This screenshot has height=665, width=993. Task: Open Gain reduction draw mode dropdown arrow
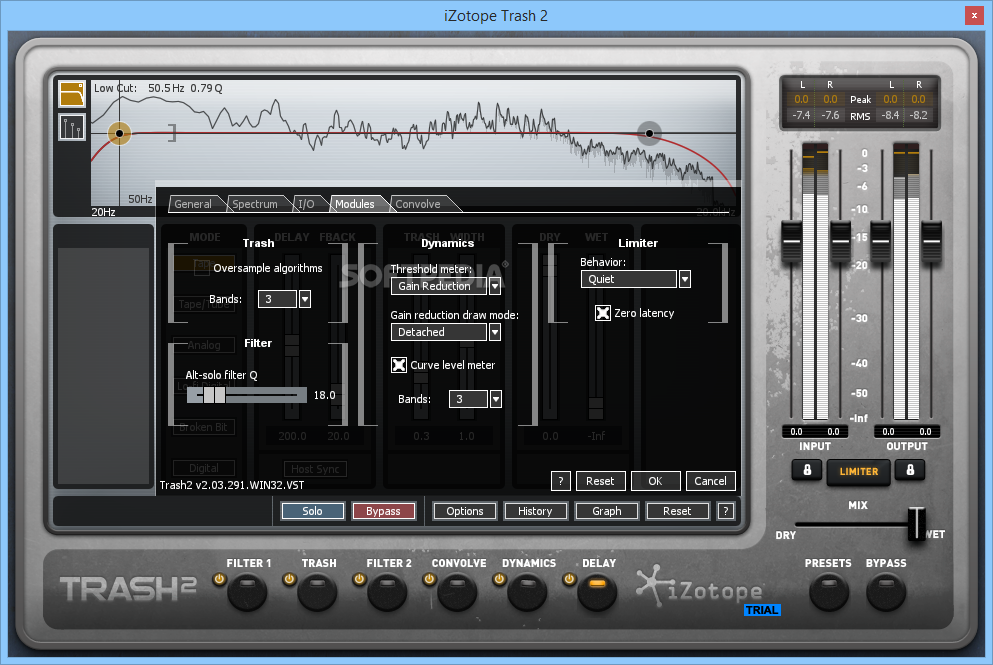click(495, 332)
